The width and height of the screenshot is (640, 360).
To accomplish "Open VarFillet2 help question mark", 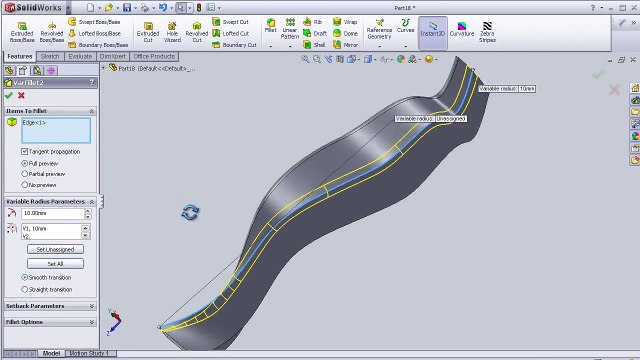I will click(x=91, y=82).
